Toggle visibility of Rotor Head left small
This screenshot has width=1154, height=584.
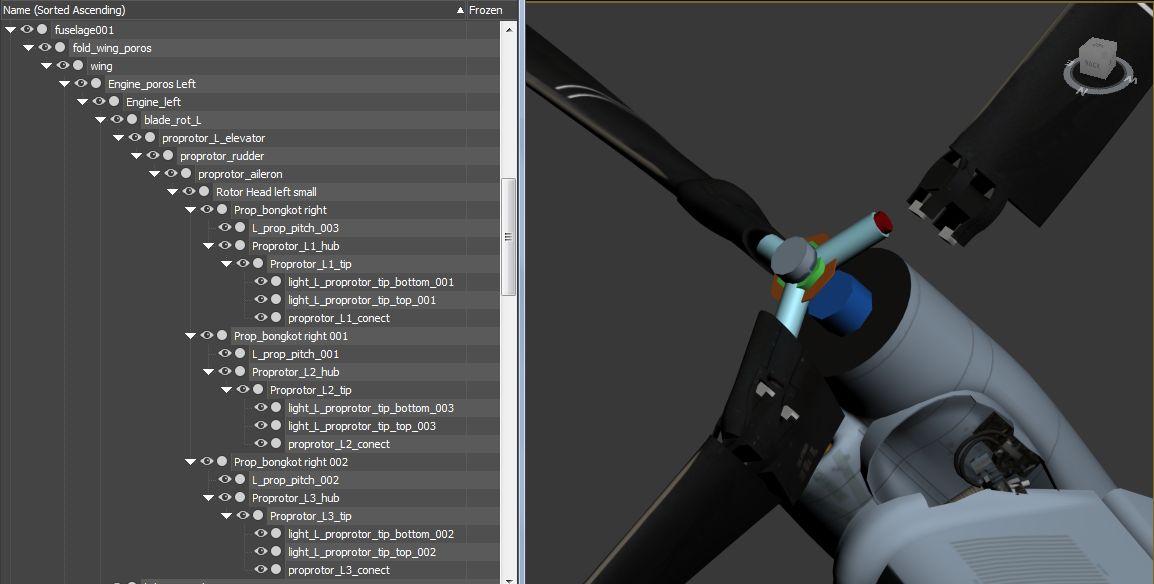pyautogui.click(x=188, y=192)
